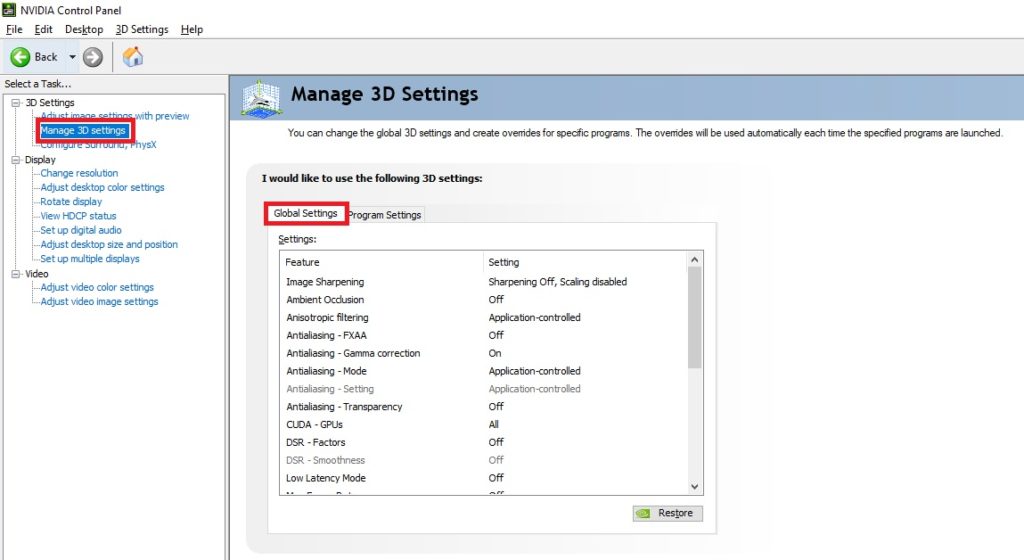Screen dimensions: 1024x560
Task: Open the 3D Settings menu
Action: click(x=142, y=29)
